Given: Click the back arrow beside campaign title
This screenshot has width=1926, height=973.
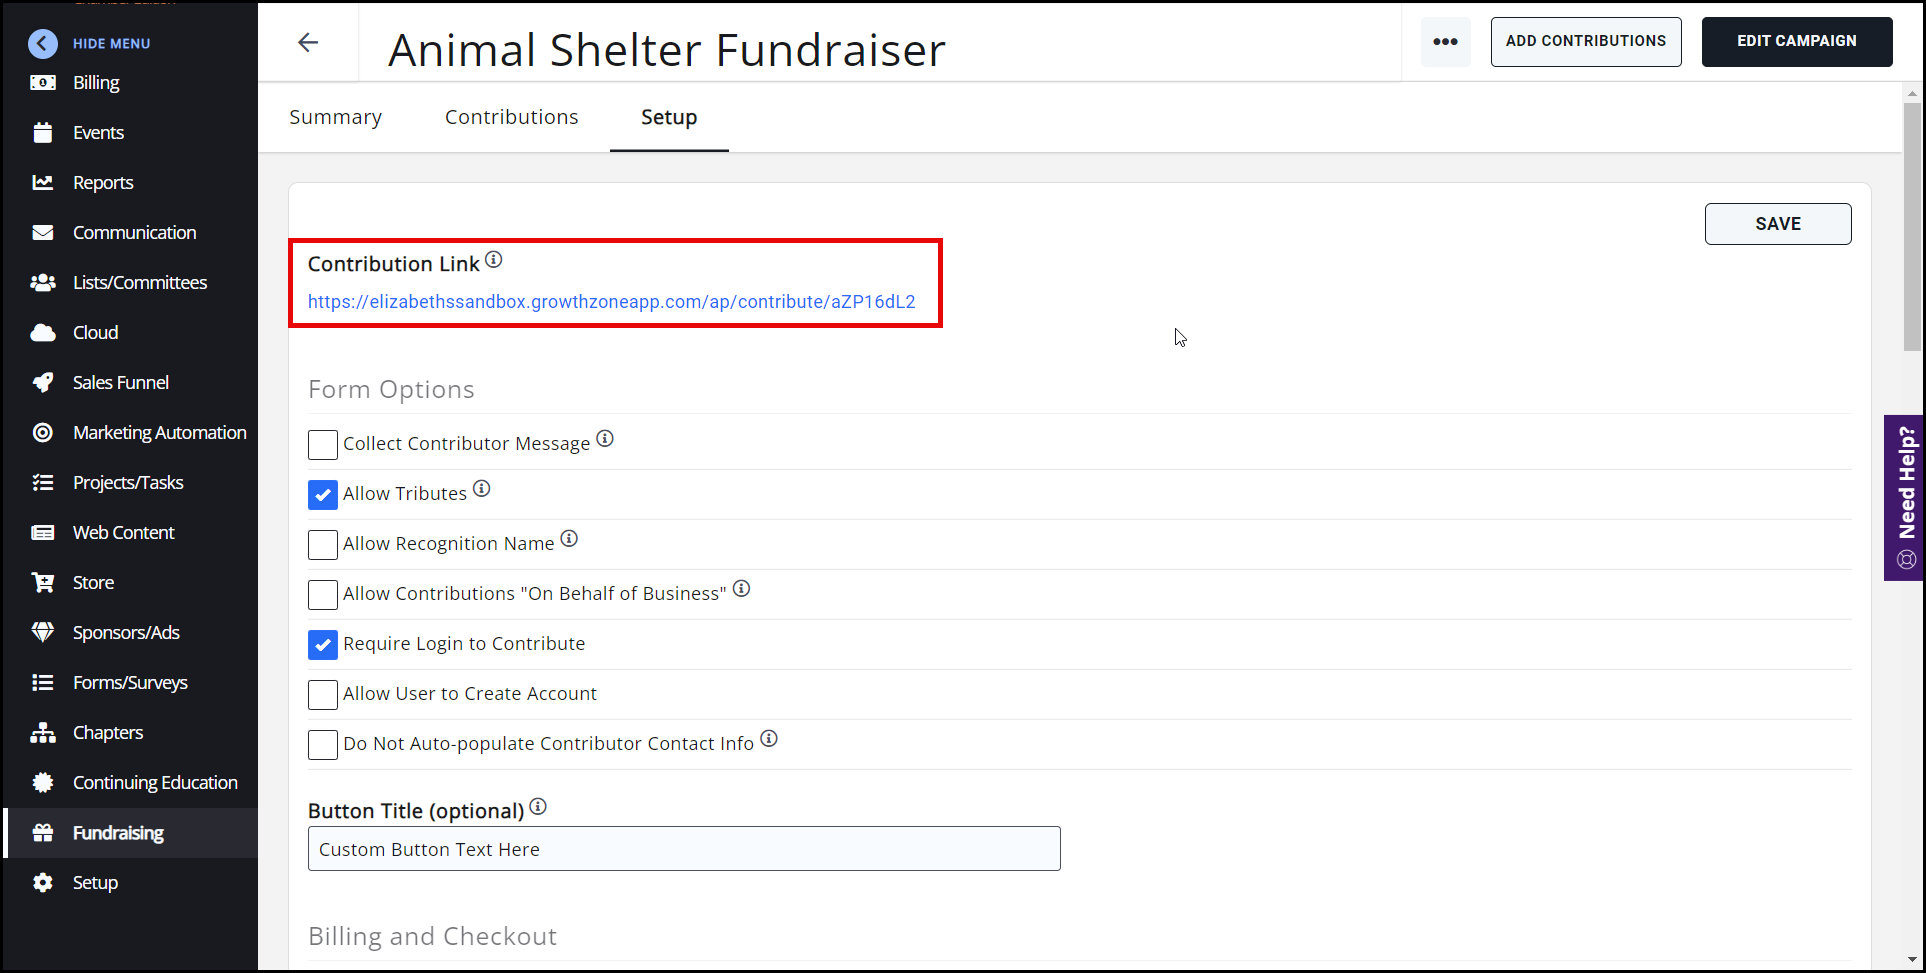Looking at the screenshot, I should (308, 42).
